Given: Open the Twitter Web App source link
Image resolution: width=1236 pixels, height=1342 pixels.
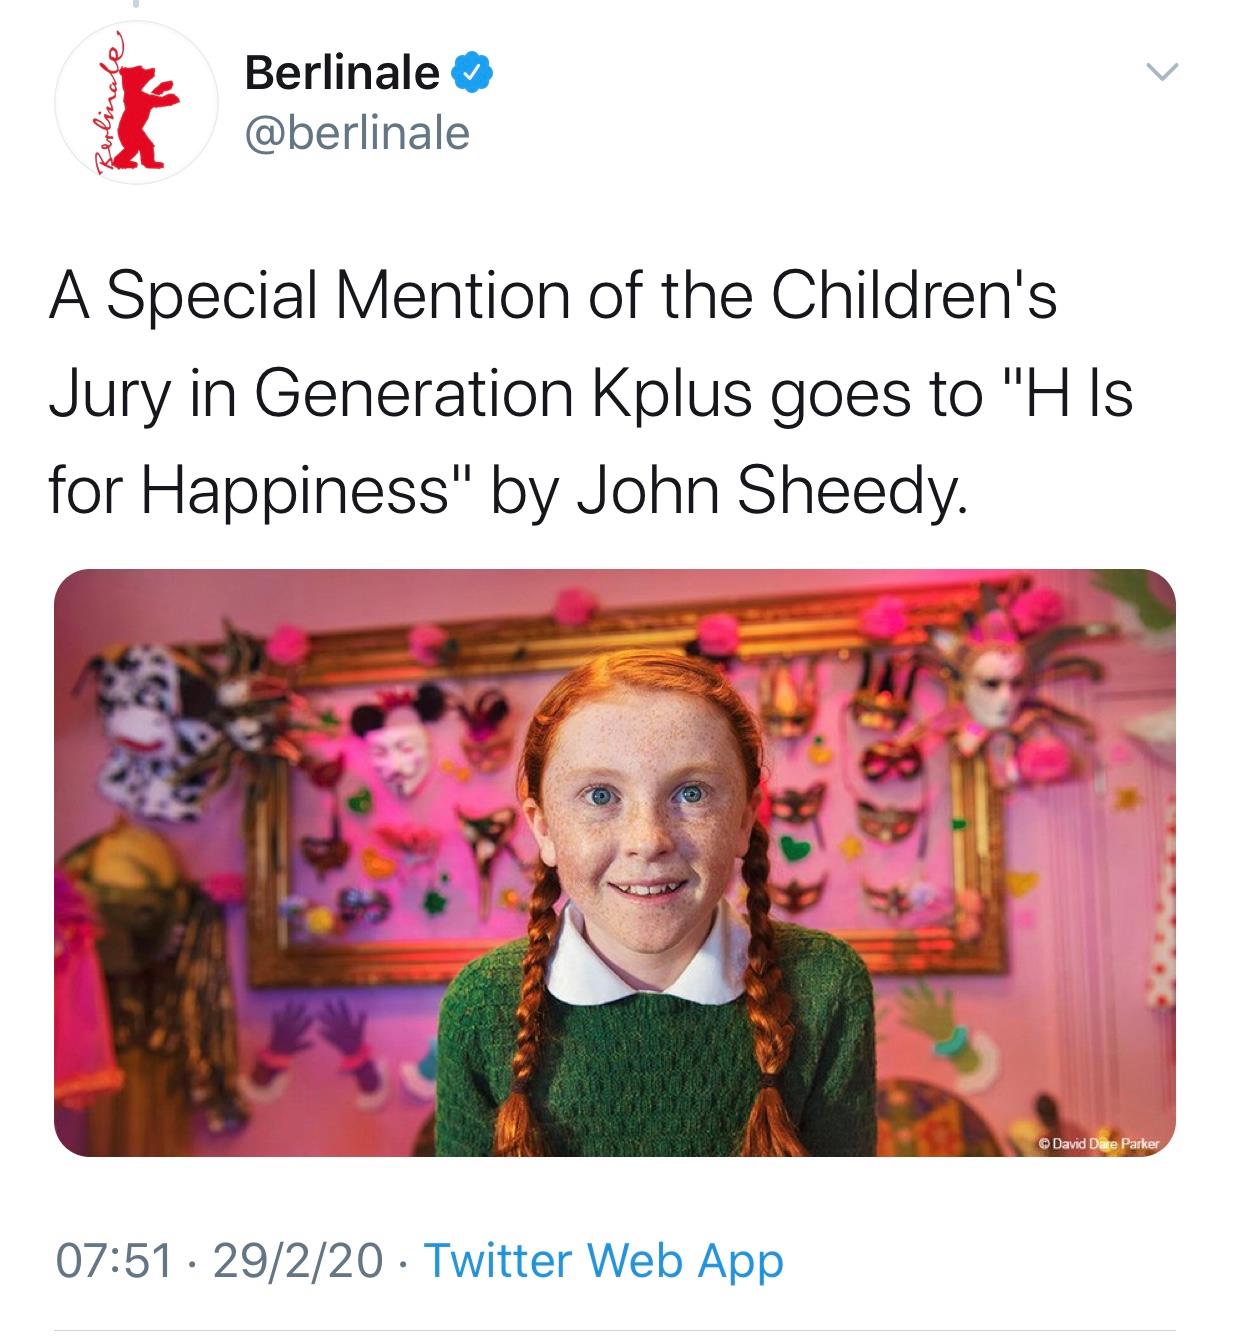Looking at the screenshot, I should click(604, 1260).
